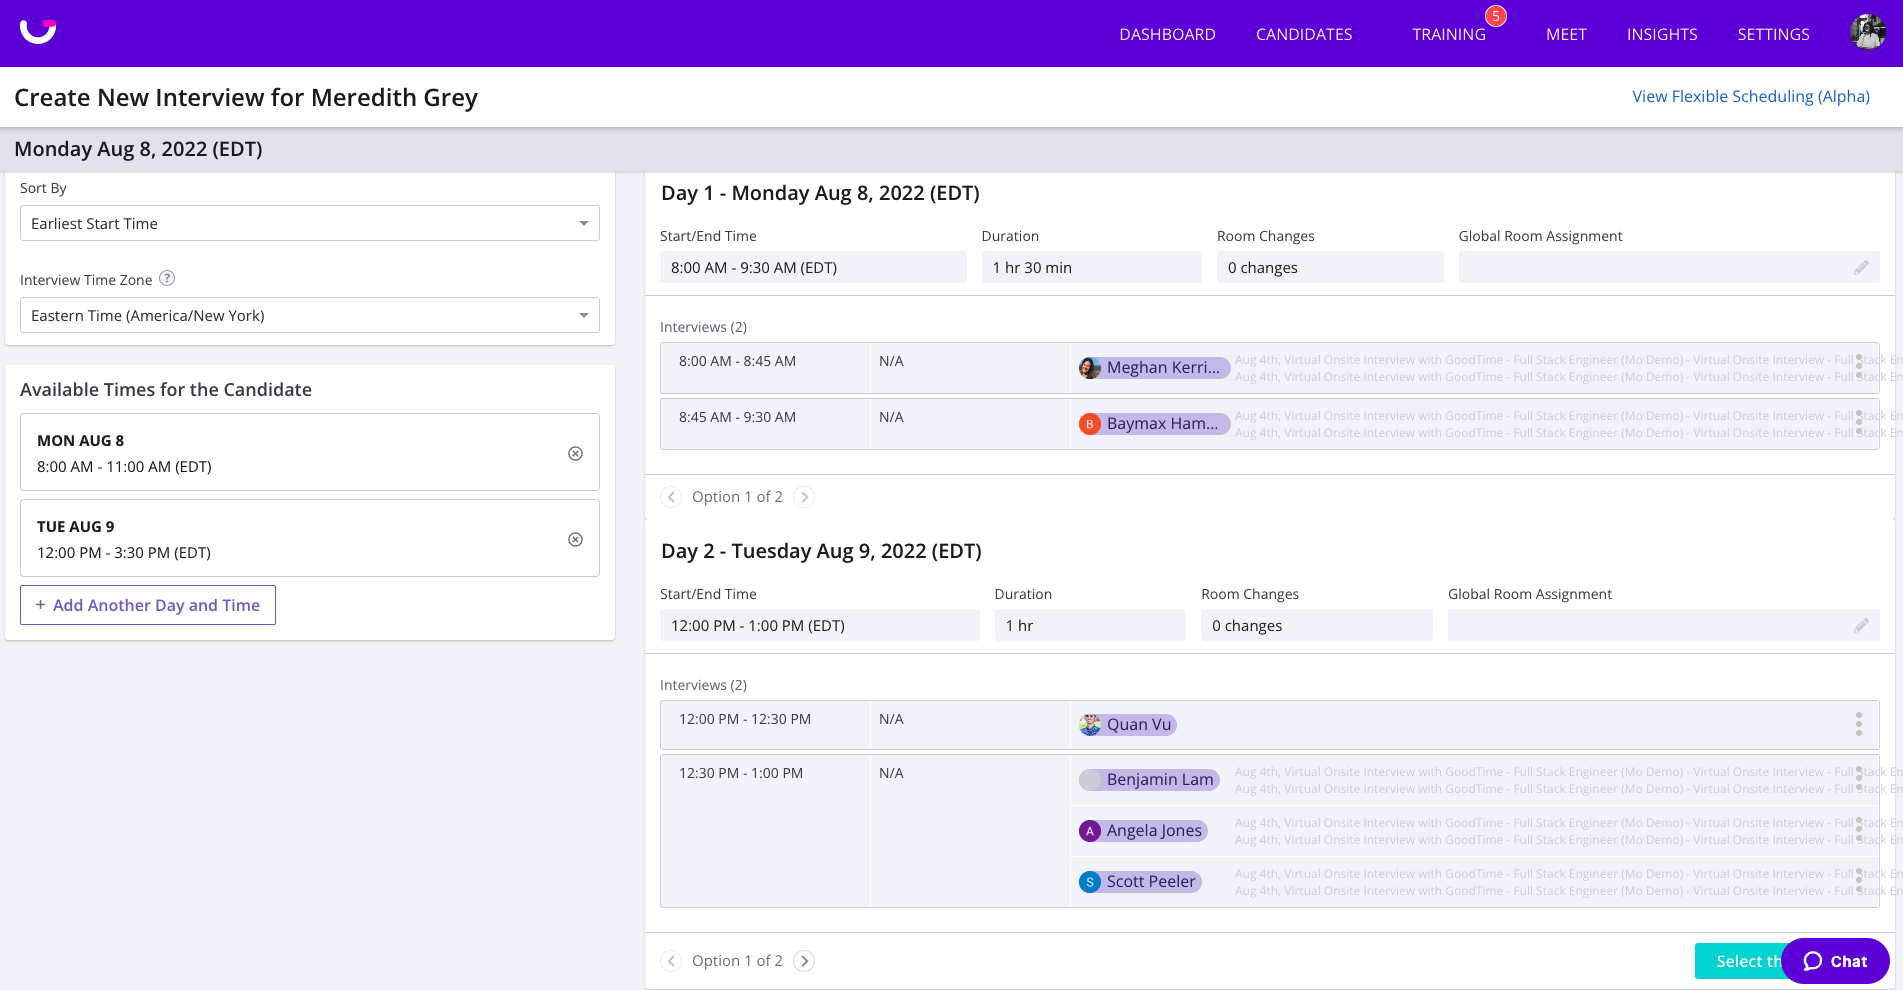Edit the Global Room Assignment for Day 1
This screenshot has height=990, width=1903.
click(1862, 267)
